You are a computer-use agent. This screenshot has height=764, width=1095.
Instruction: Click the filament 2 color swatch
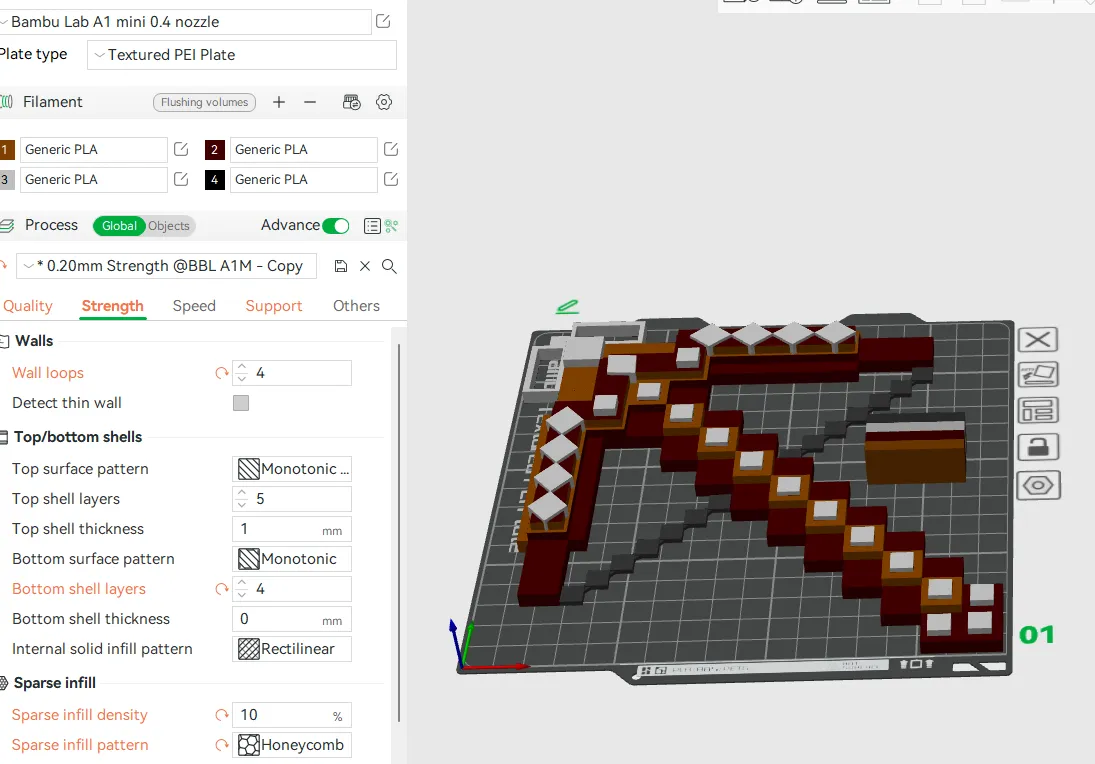coord(214,149)
